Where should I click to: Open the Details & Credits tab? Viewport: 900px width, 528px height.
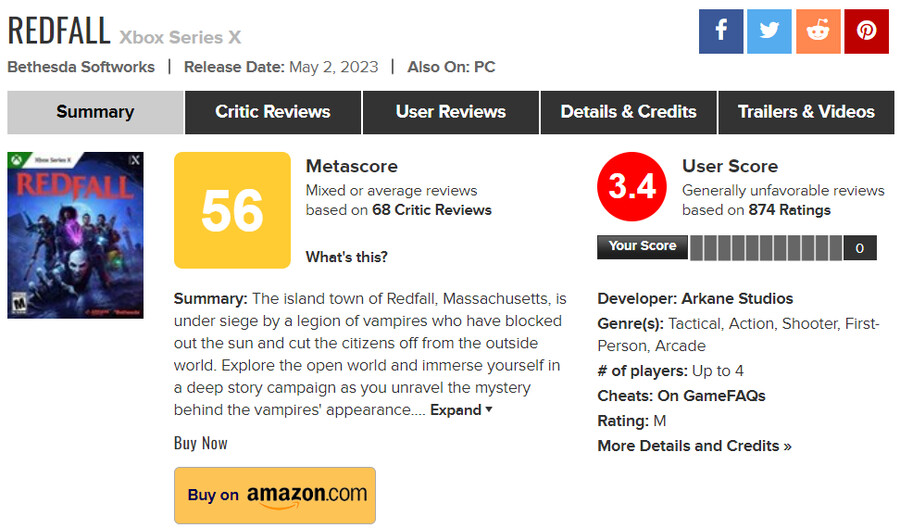(629, 112)
